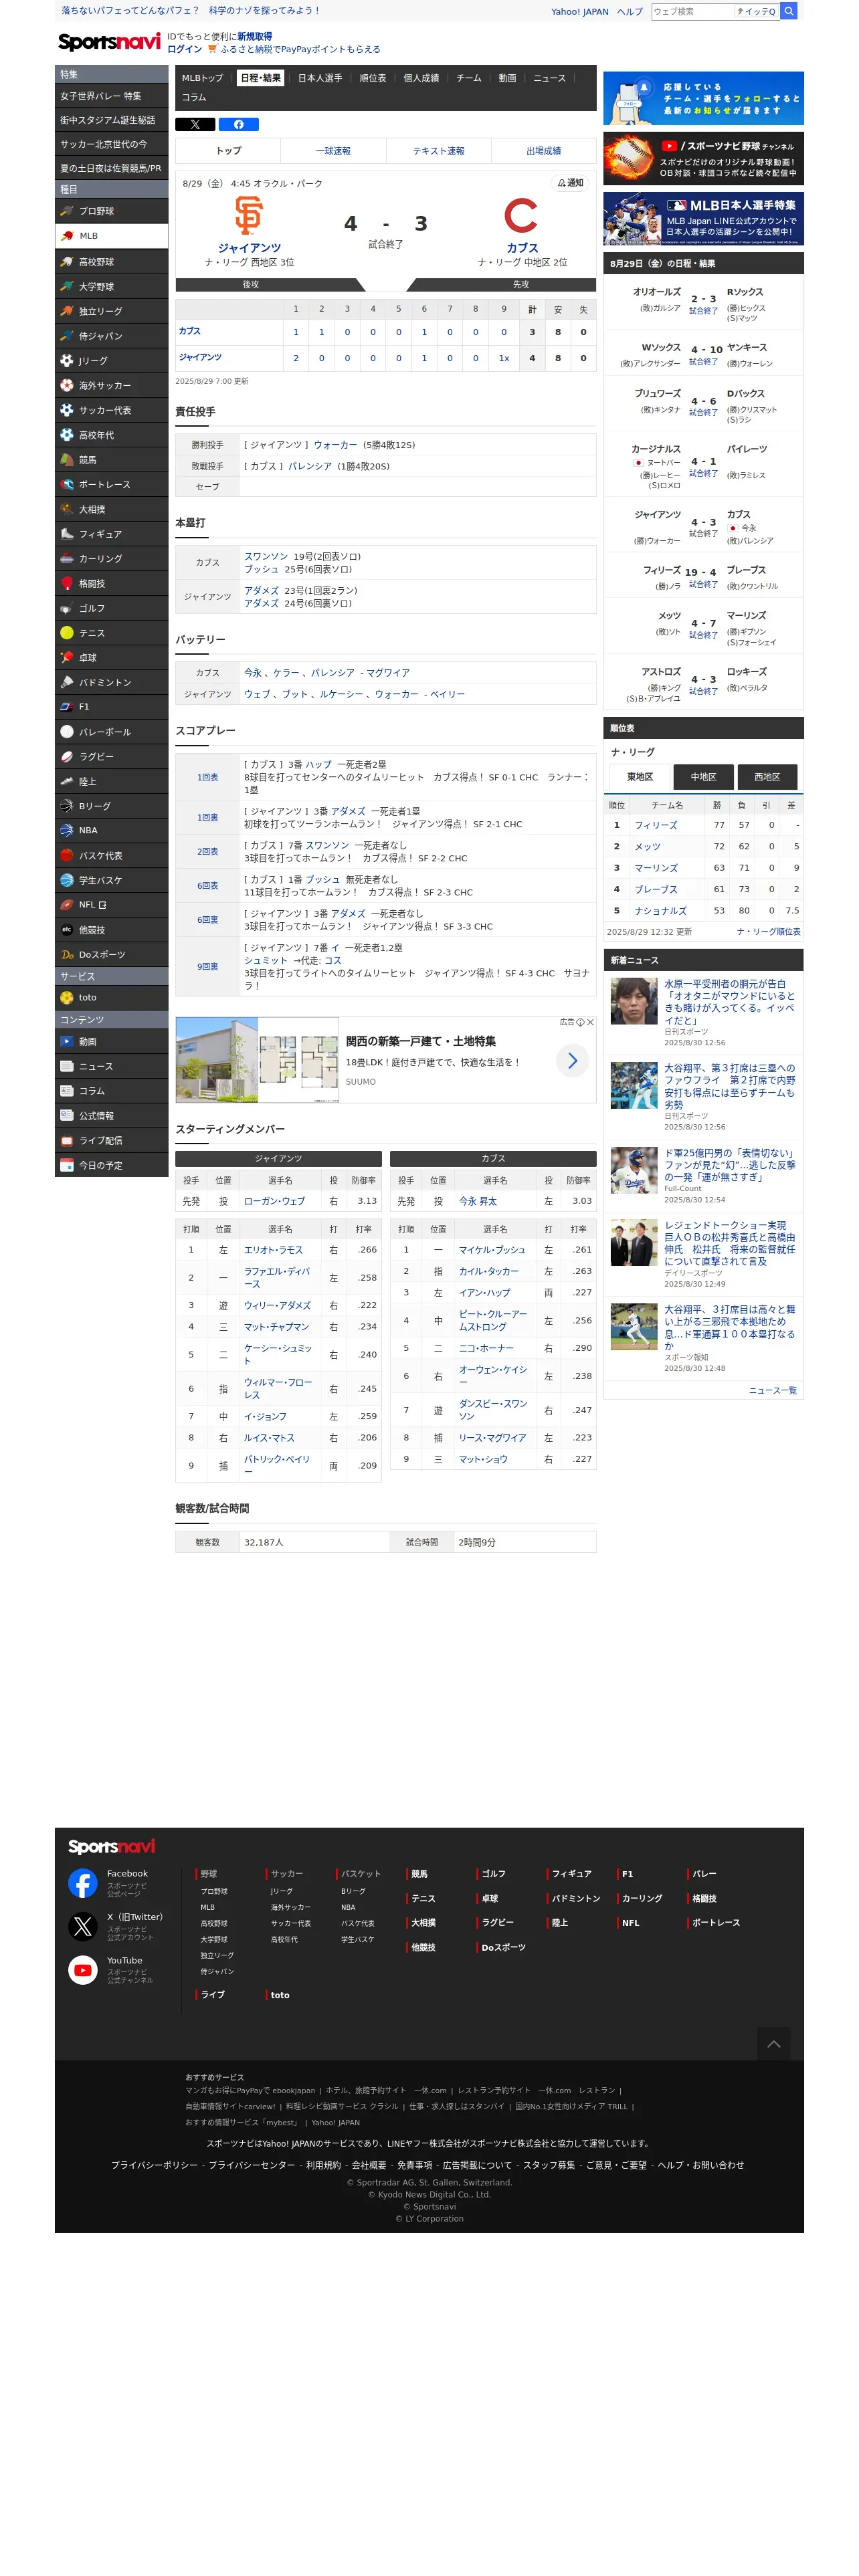This screenshot has height=2576, width=859.
Task: Open the スポーツナビ野球チャンネル banner
Action: click(703, 159)
